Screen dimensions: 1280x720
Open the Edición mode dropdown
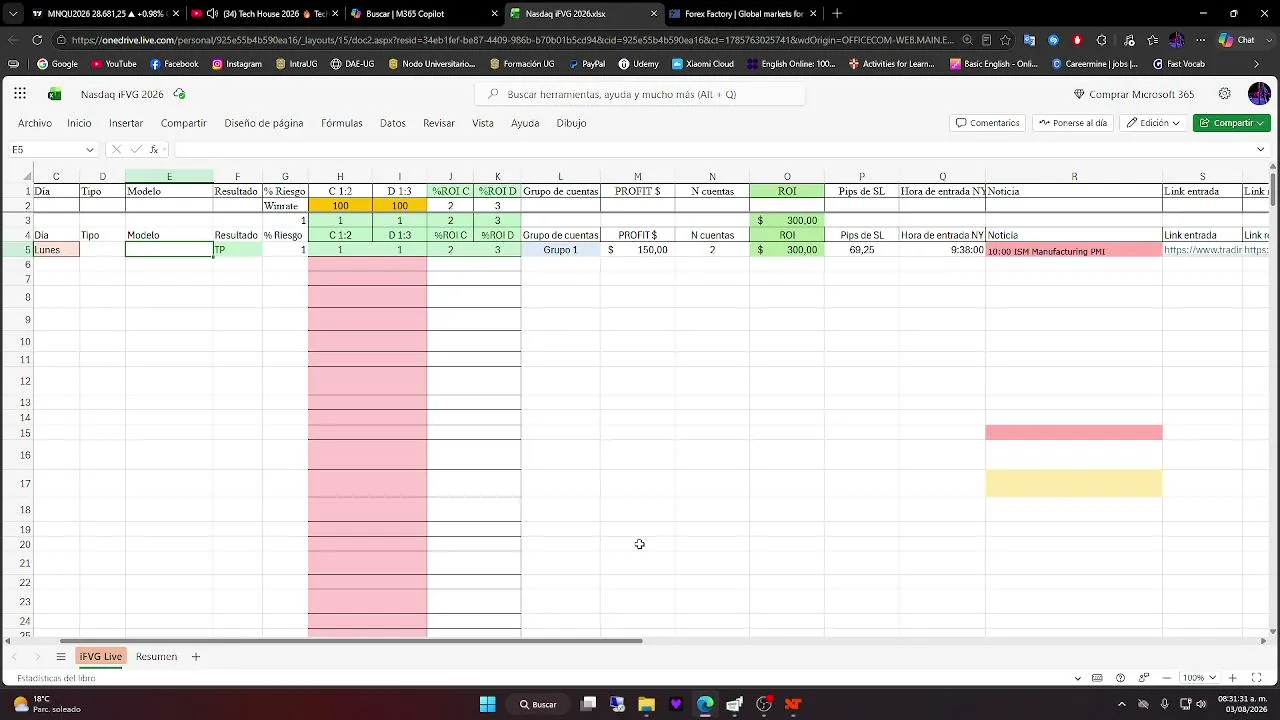click(1154, 123)
